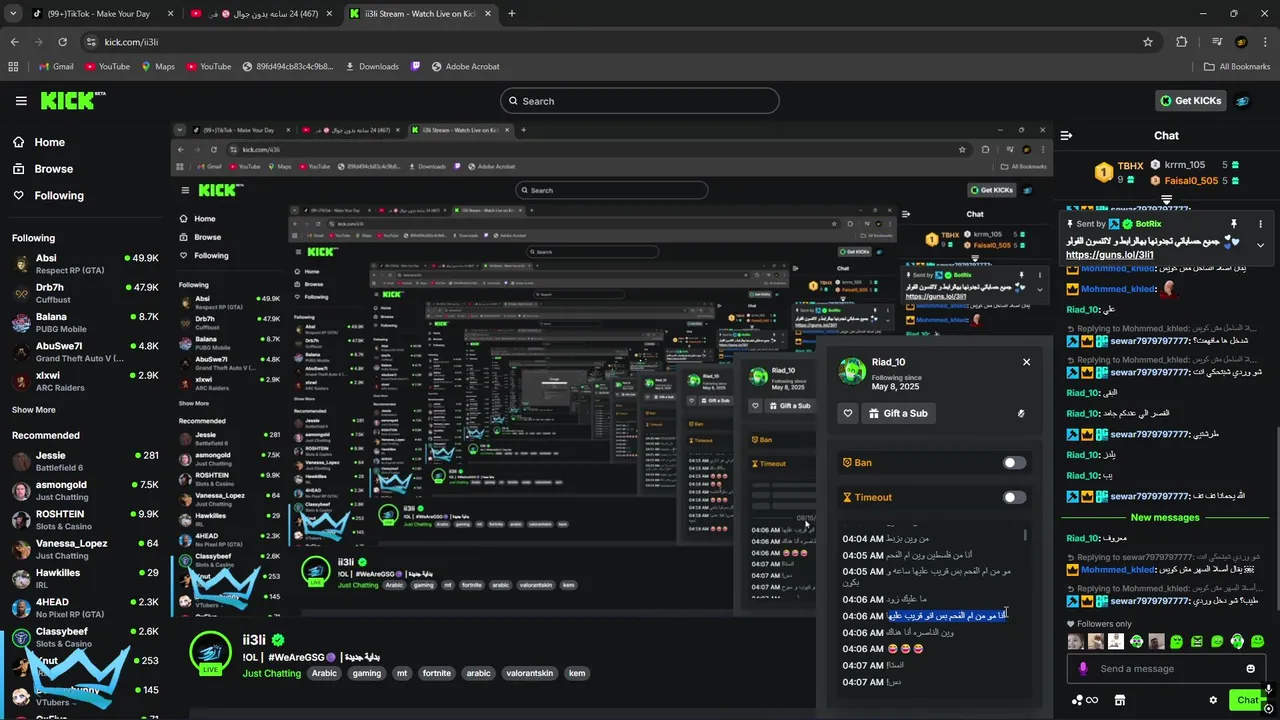This screenshot has height=720, width=1280.
Task: Click Gift a Sub in Riad_10 card
Action: point(898,413)
